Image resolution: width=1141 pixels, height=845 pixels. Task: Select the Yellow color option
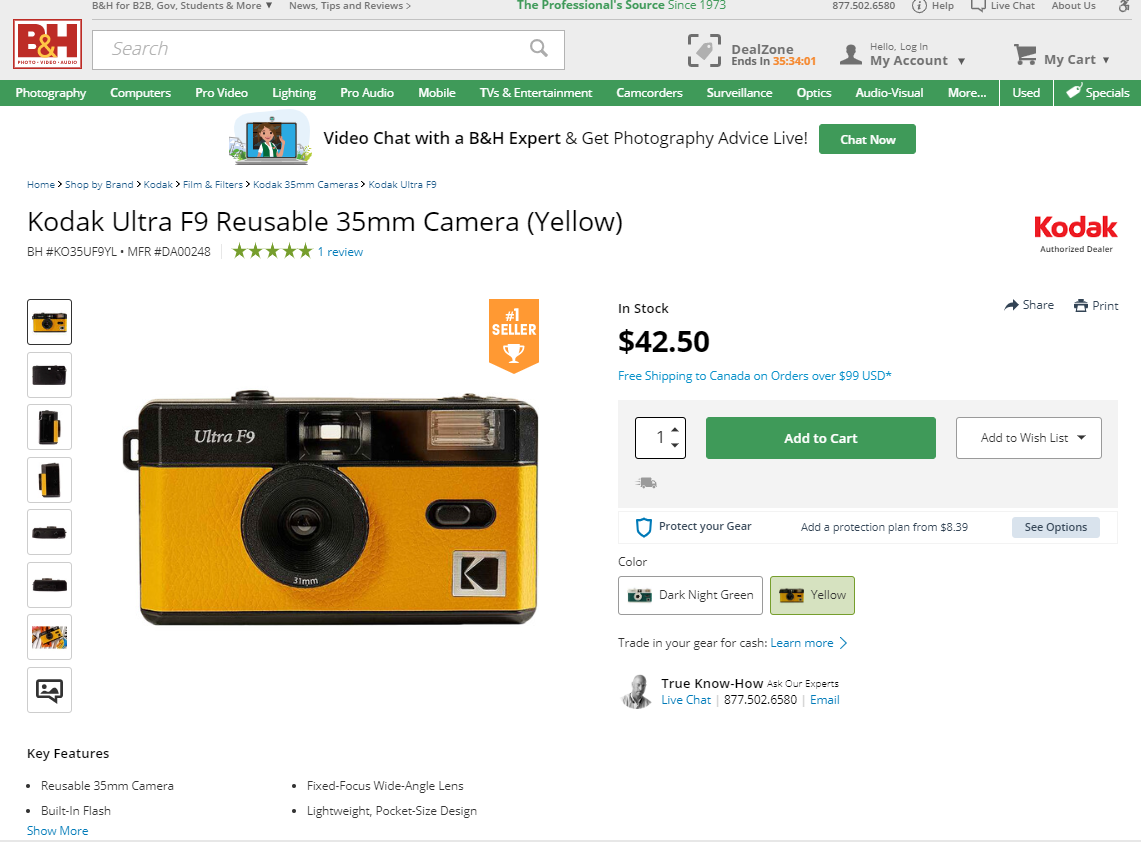click(812, 595)
